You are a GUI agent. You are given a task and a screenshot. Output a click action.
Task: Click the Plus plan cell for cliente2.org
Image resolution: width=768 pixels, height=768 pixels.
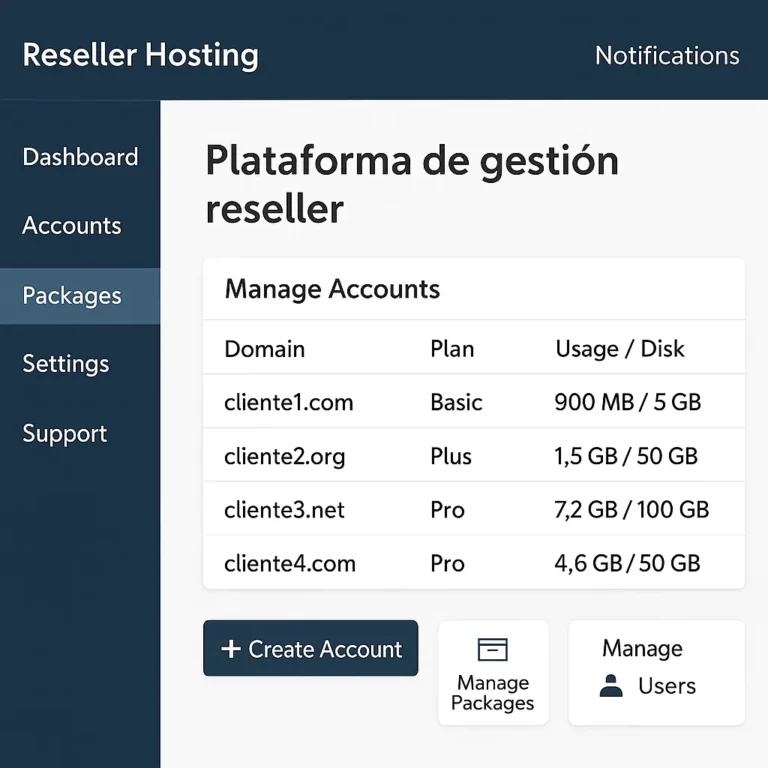[451, 457]
